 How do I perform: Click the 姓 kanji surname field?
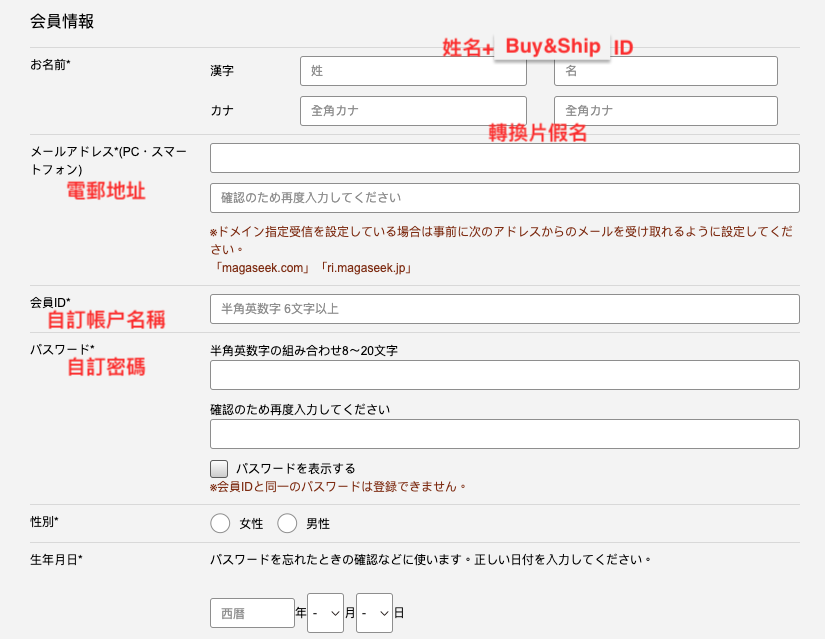pyautogui.click(x=412, y=71)
